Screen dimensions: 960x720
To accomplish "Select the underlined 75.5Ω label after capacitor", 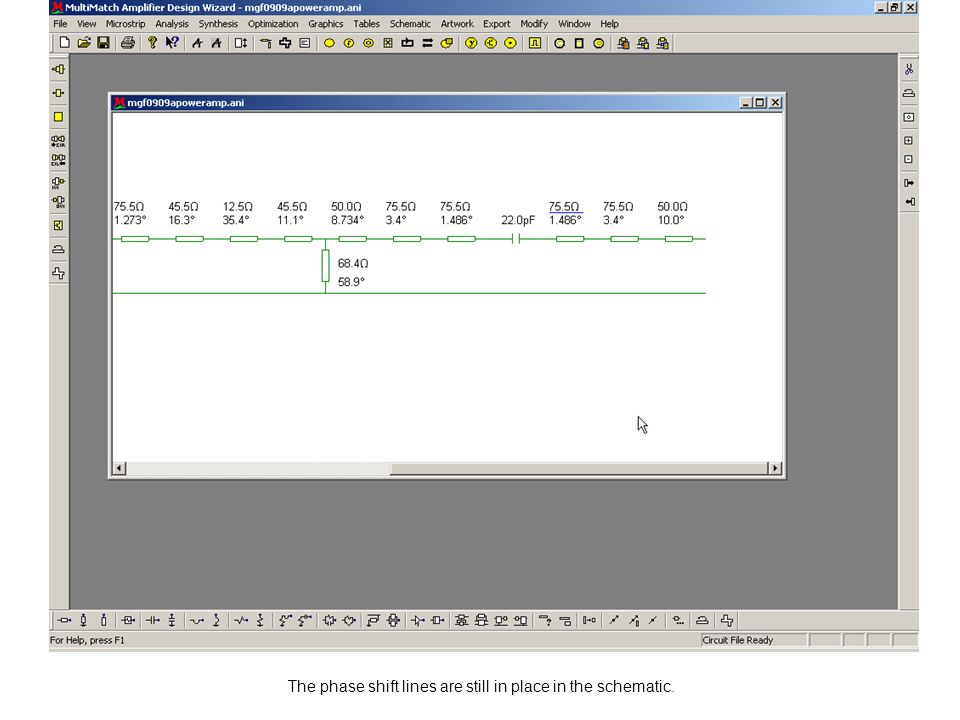I will [x=564, y=207].
